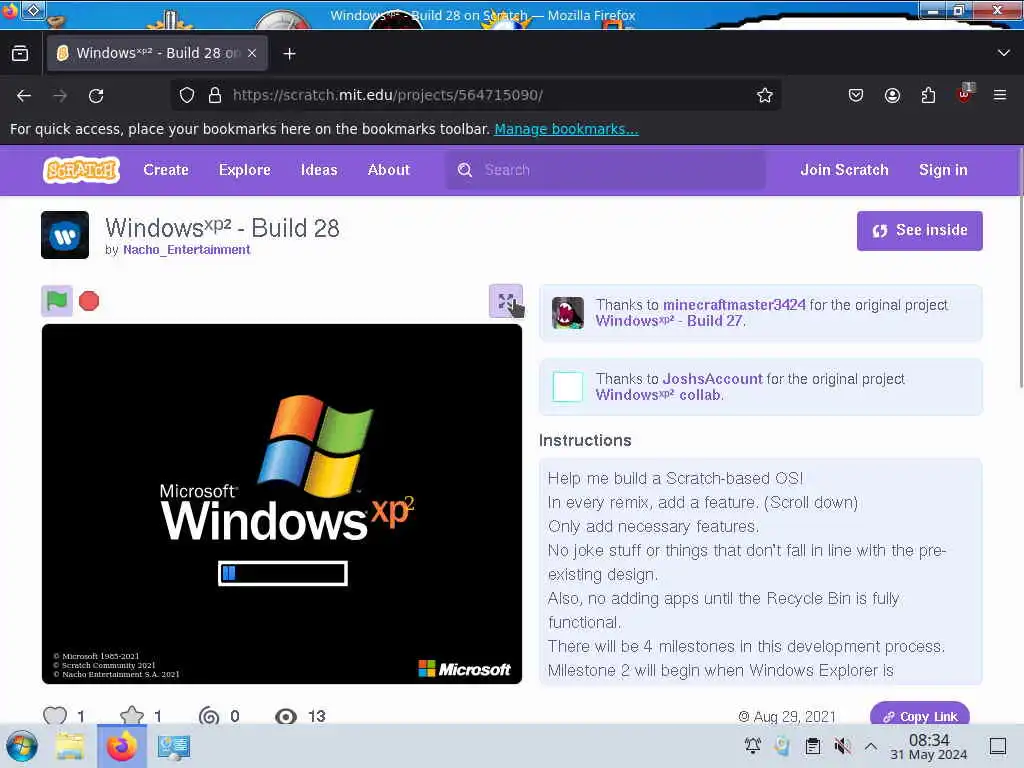Open the Explore menu item

tap(245, 170)
